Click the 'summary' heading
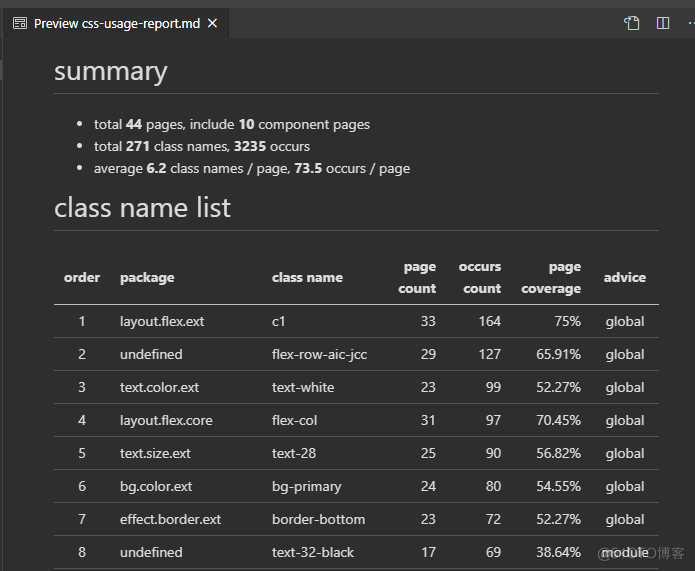 coord(110,72)
